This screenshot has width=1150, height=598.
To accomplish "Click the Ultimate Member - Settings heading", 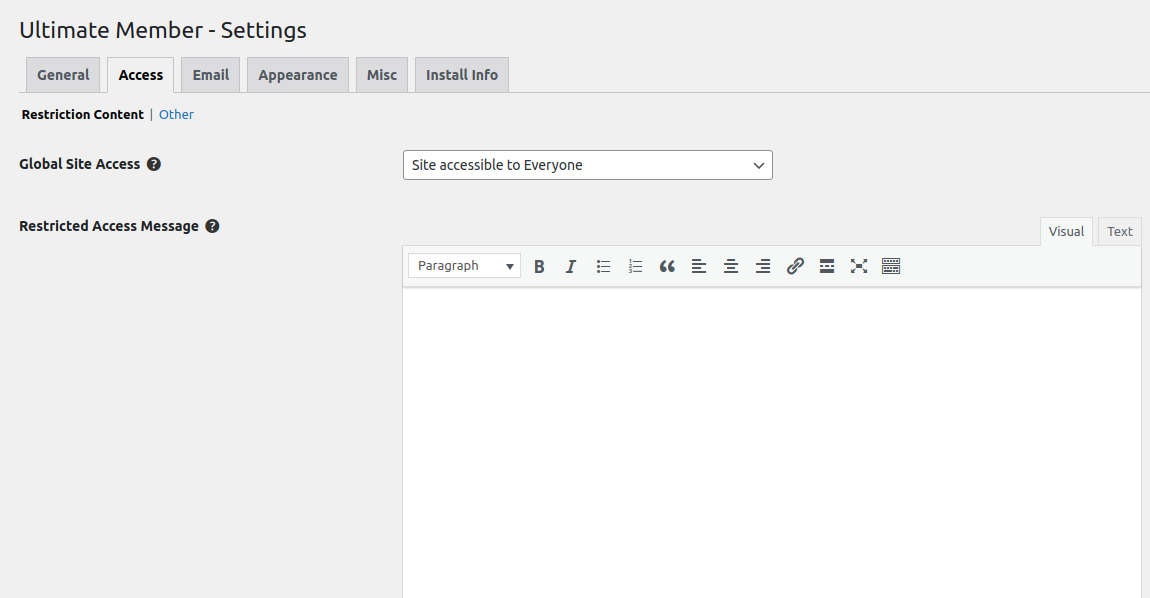I will click(163, 30).
